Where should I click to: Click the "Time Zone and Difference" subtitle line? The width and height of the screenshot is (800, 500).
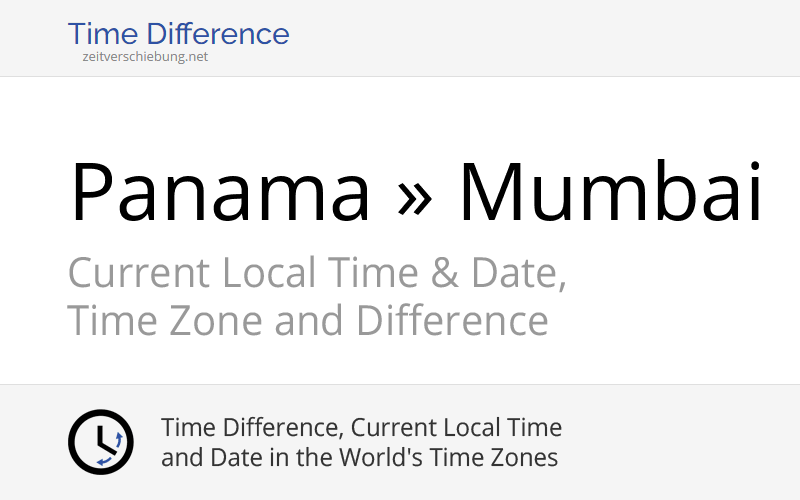coord(307,321)
